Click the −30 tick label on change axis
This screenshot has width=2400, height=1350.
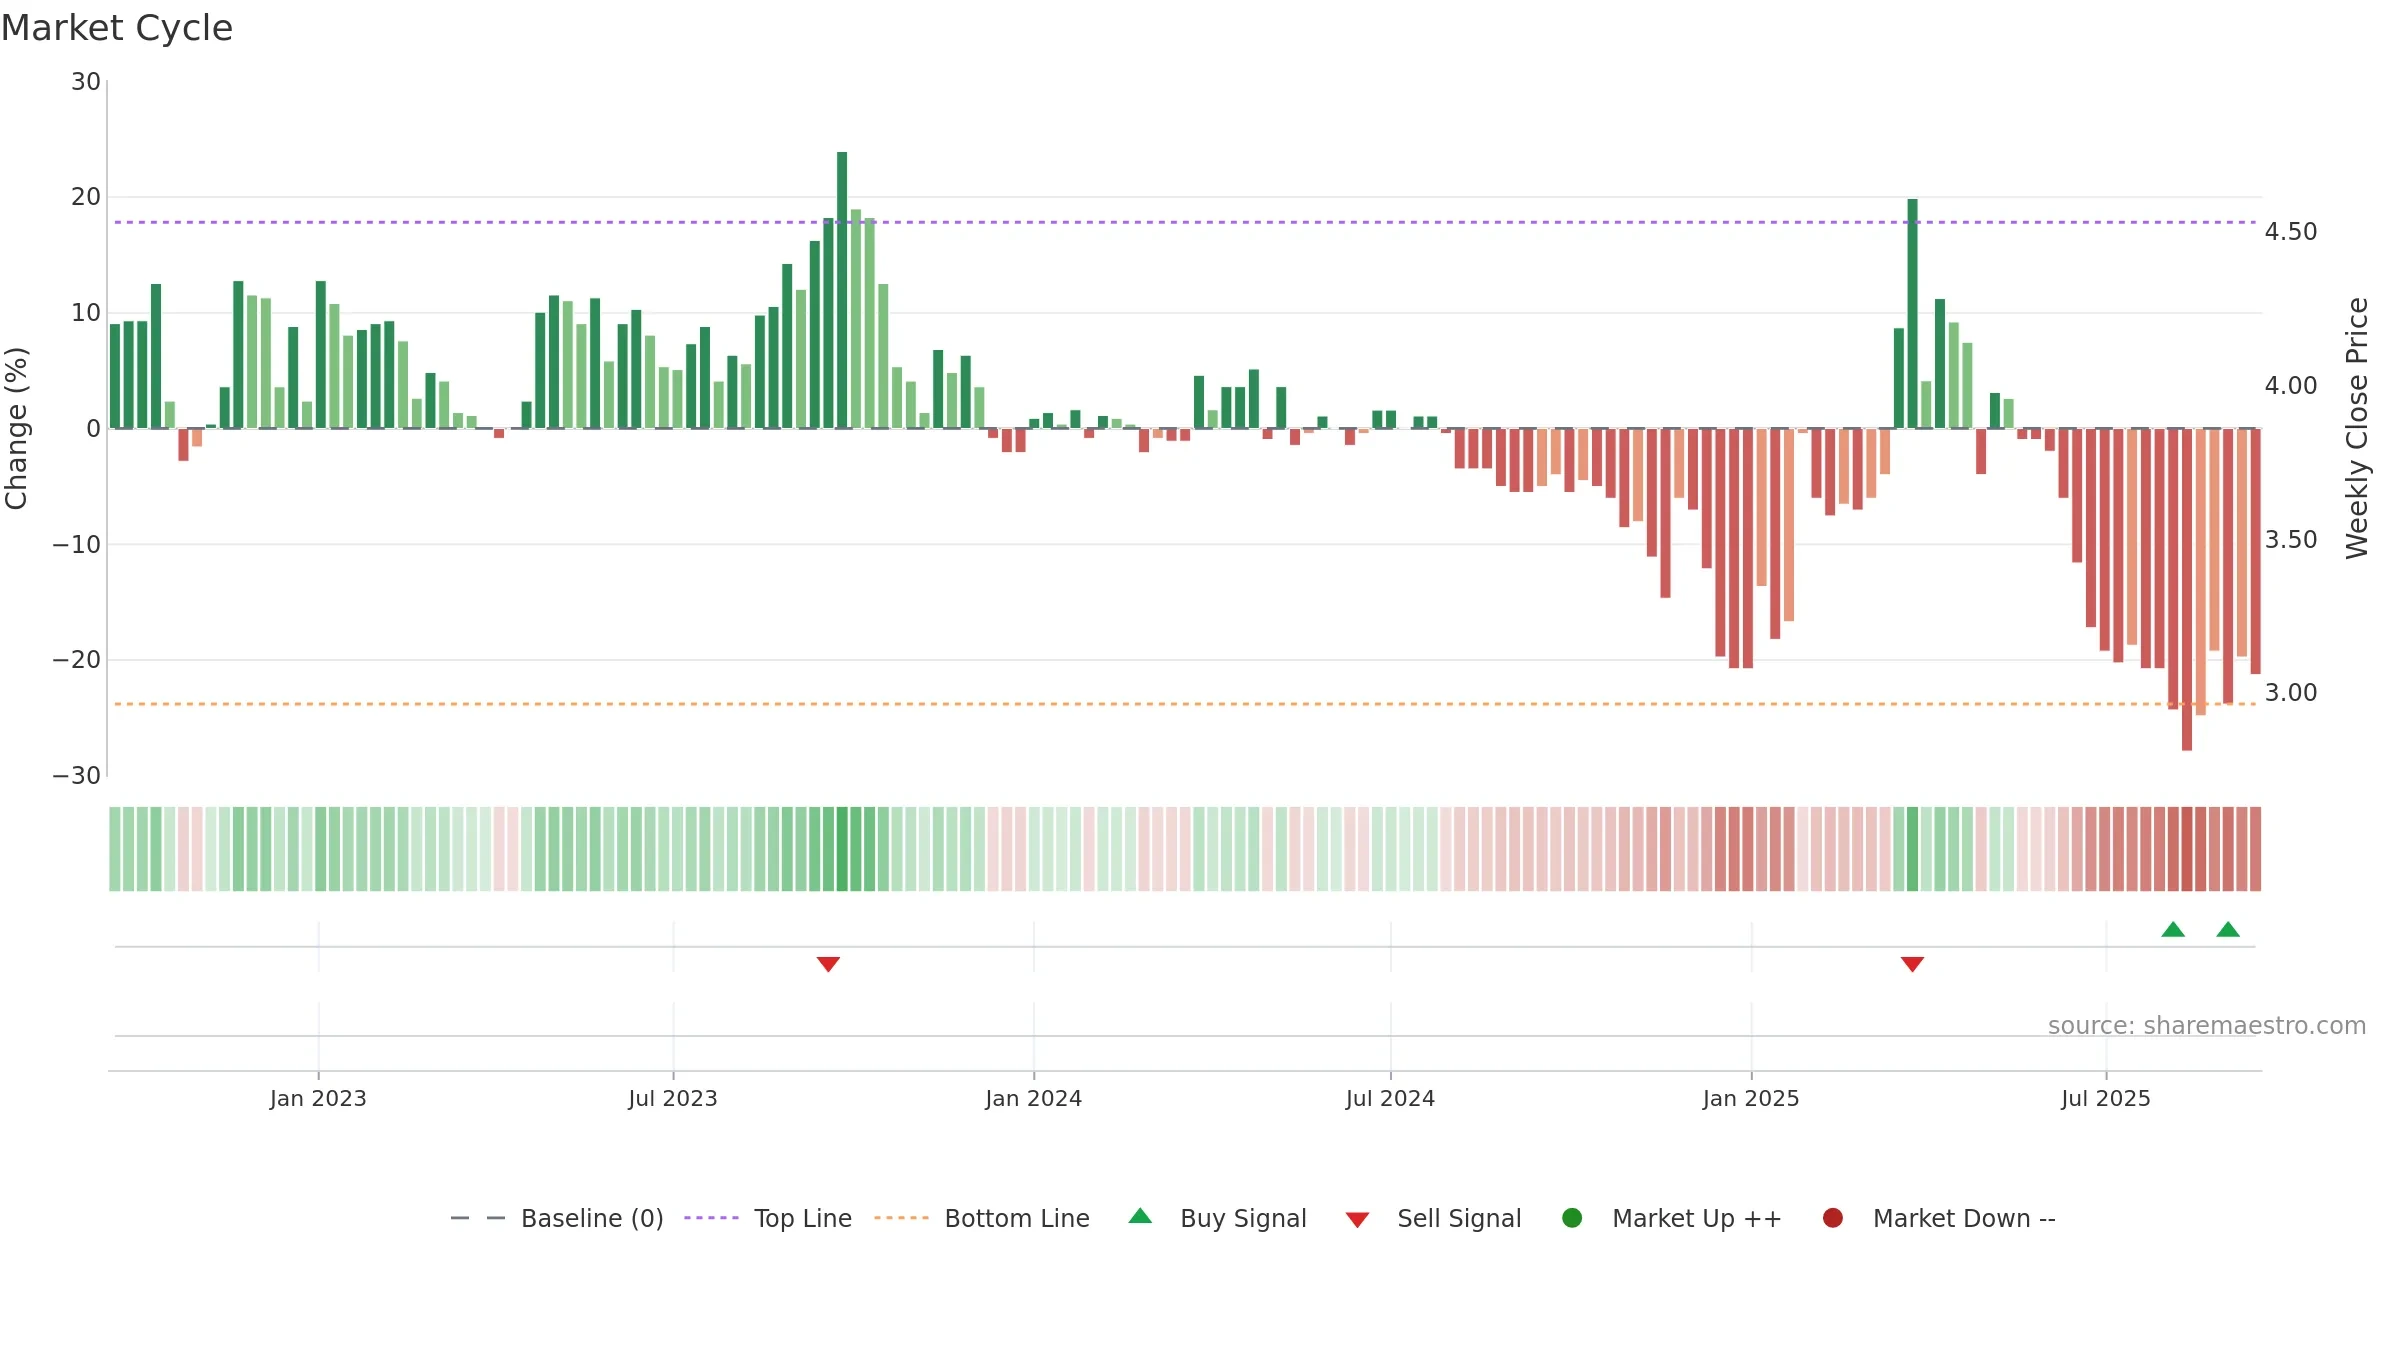click(x=77, y=776)
